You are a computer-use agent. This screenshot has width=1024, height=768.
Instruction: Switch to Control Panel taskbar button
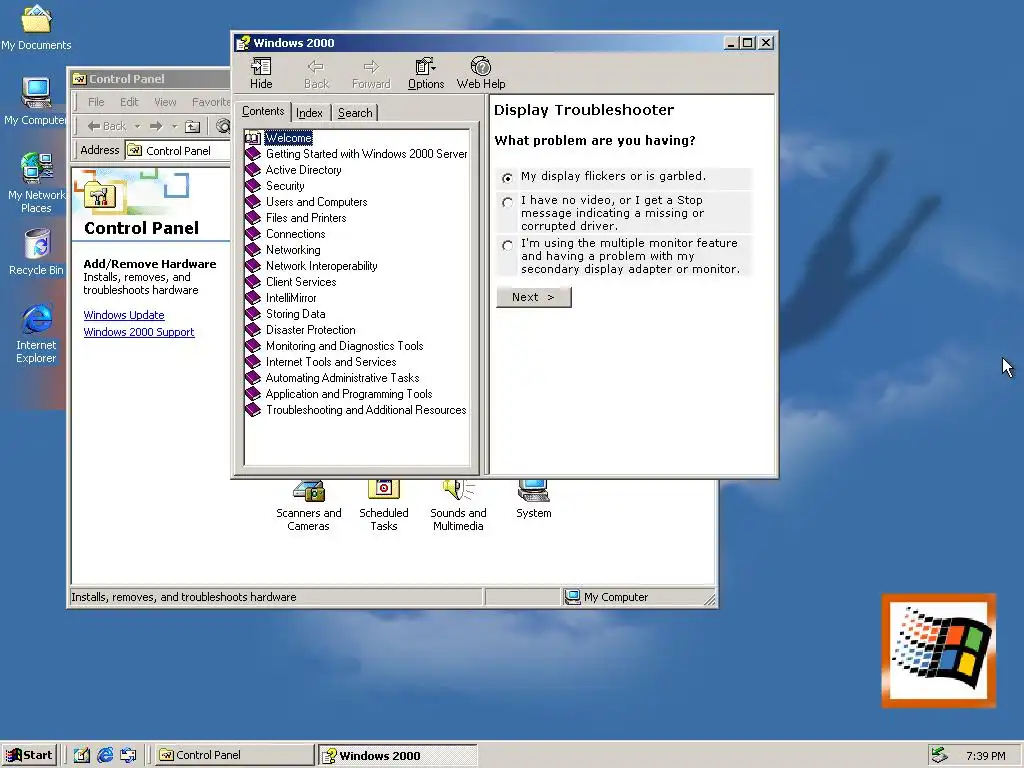(x=234, y=755)
